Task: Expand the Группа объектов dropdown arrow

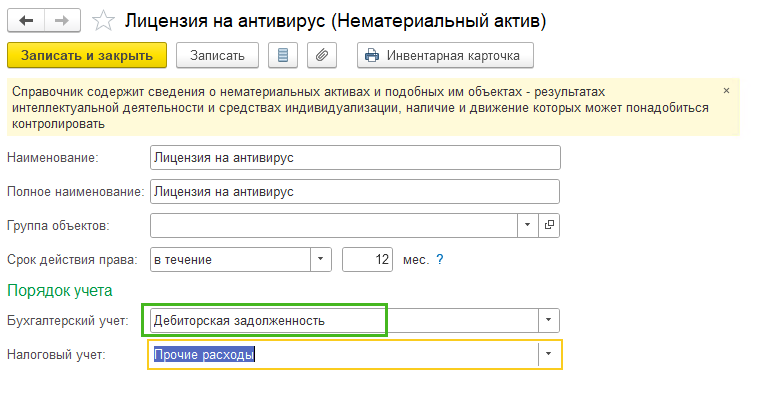Action: click(528, 226)
